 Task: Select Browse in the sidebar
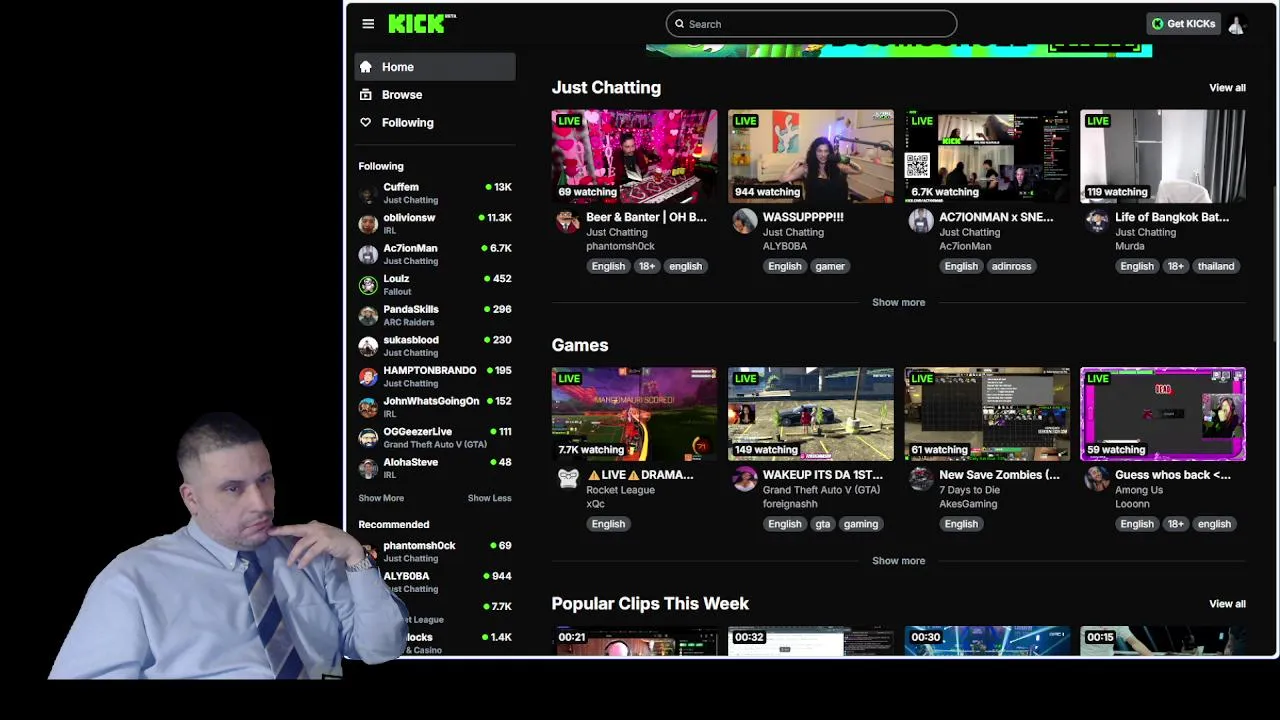tap(435, 95)
